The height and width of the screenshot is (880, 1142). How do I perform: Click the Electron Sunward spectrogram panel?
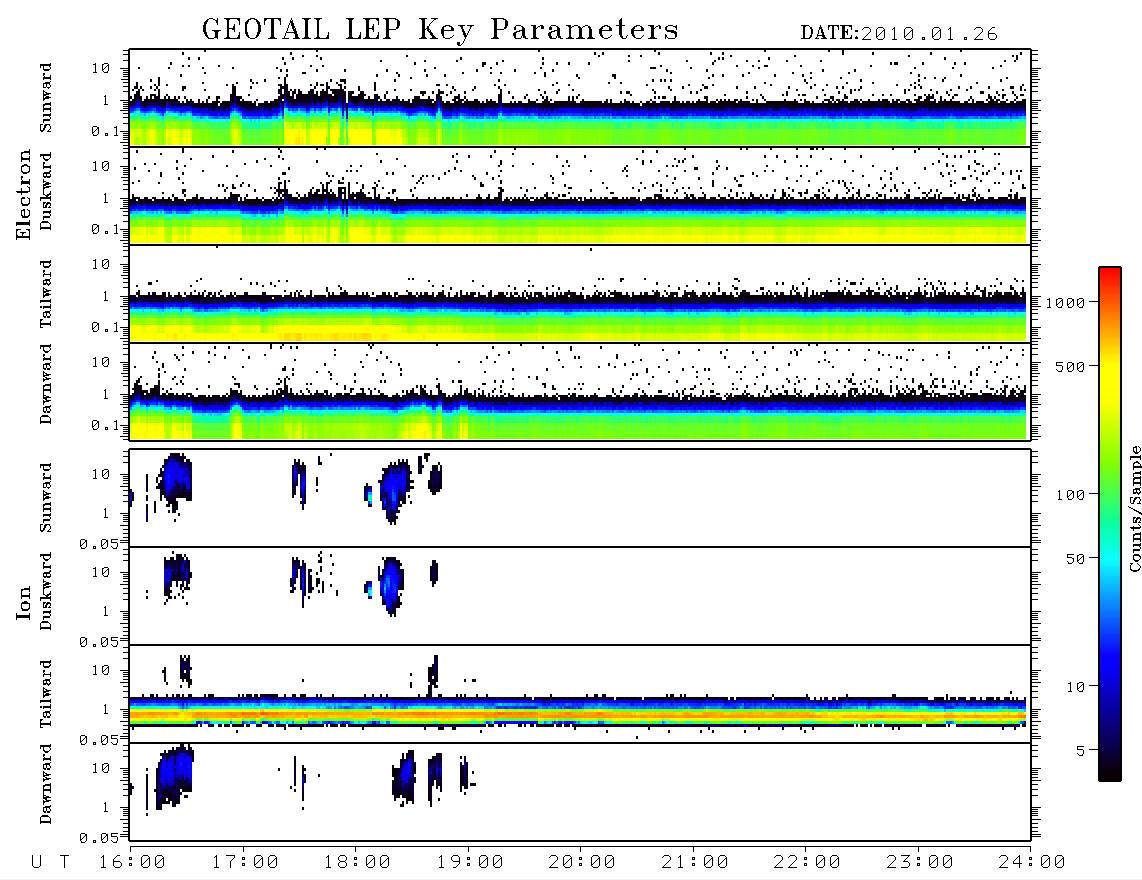click(580, 98)
